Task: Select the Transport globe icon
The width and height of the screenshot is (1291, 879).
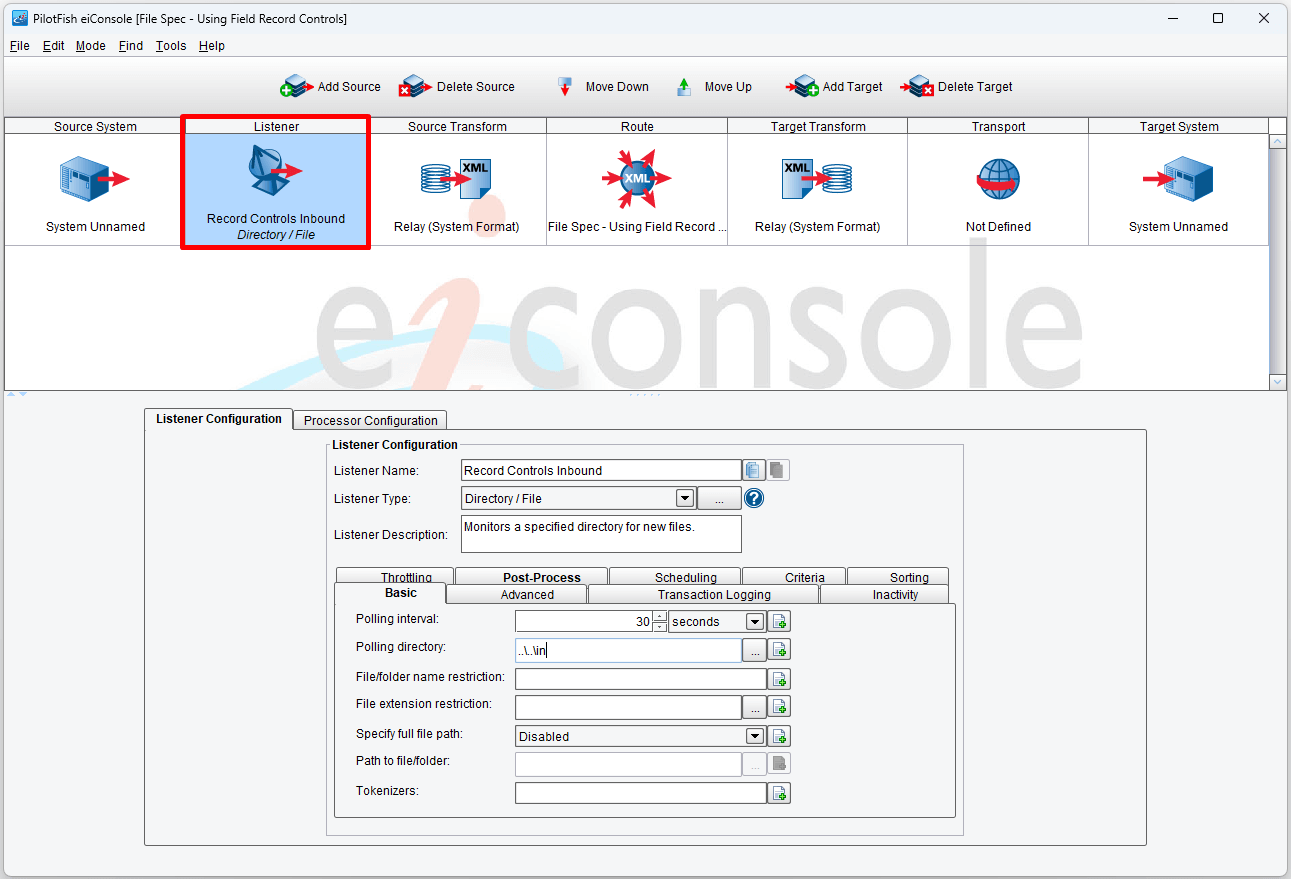Action: point(997,181)
